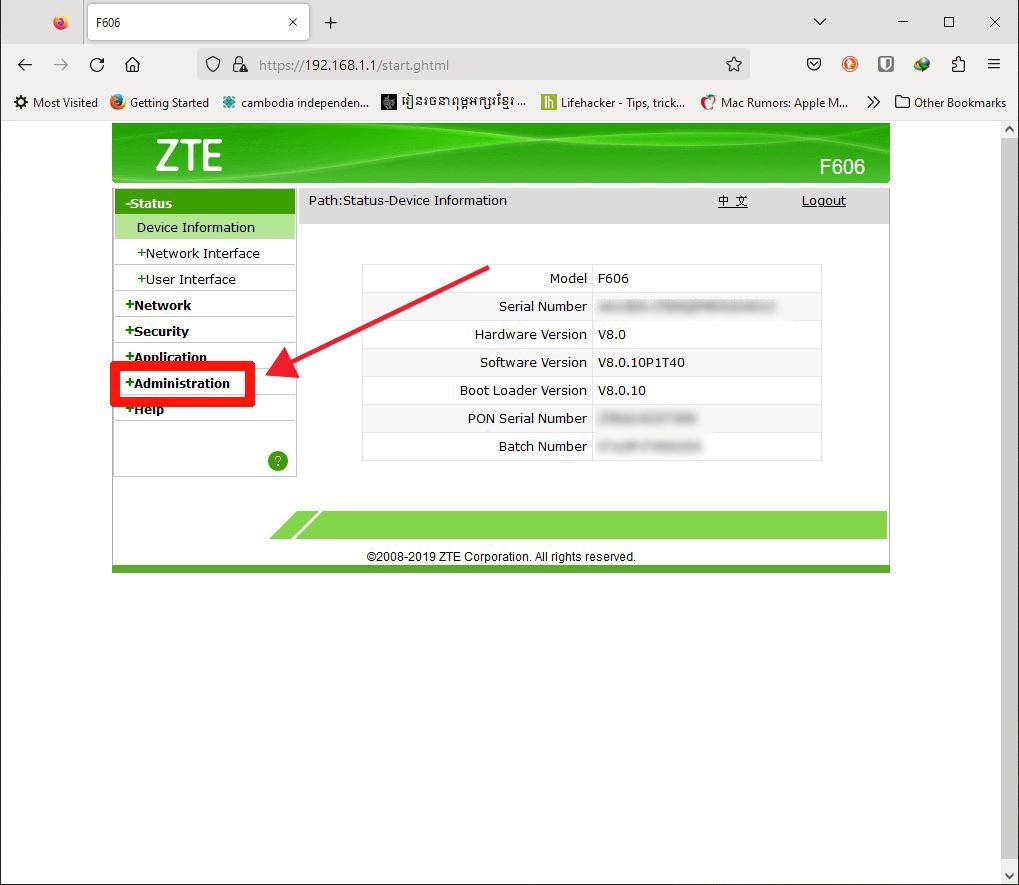Open the tracking protection shield icon
The height and width of the screenshot is (885, 1019).
coord(213,64)
